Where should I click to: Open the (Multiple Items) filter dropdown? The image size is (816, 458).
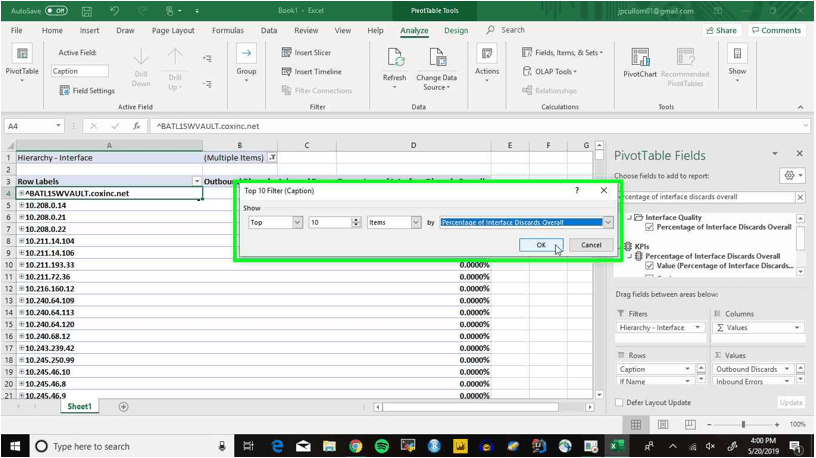(272, 158)
